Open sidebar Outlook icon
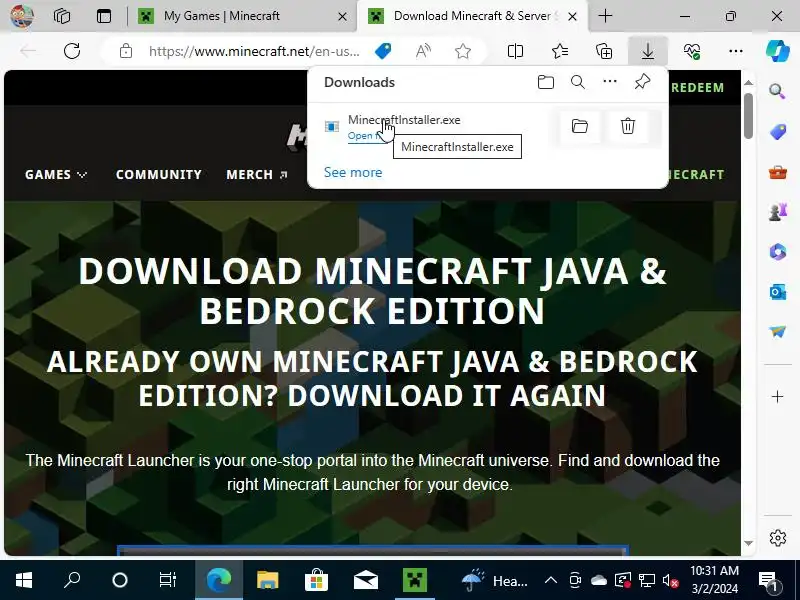This screenshot has width=800, height=600. (x=778, y=292)
